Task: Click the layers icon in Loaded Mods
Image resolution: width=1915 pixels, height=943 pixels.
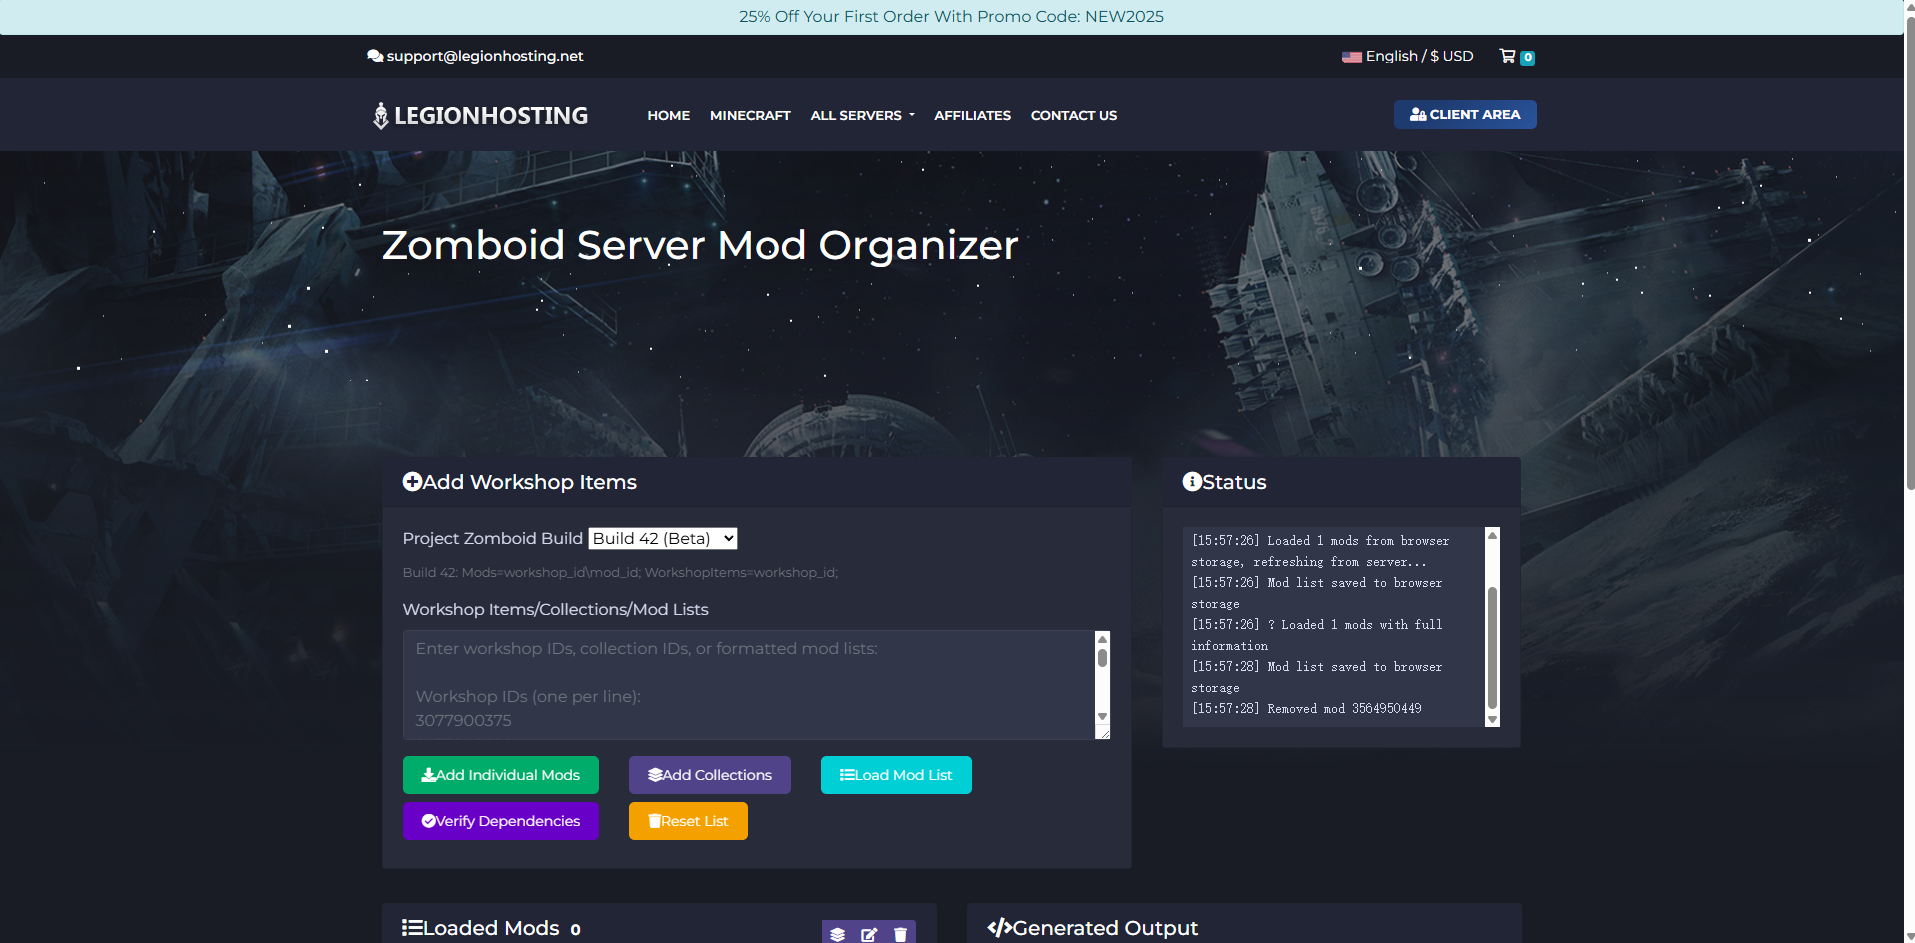Action: point(838,934)
